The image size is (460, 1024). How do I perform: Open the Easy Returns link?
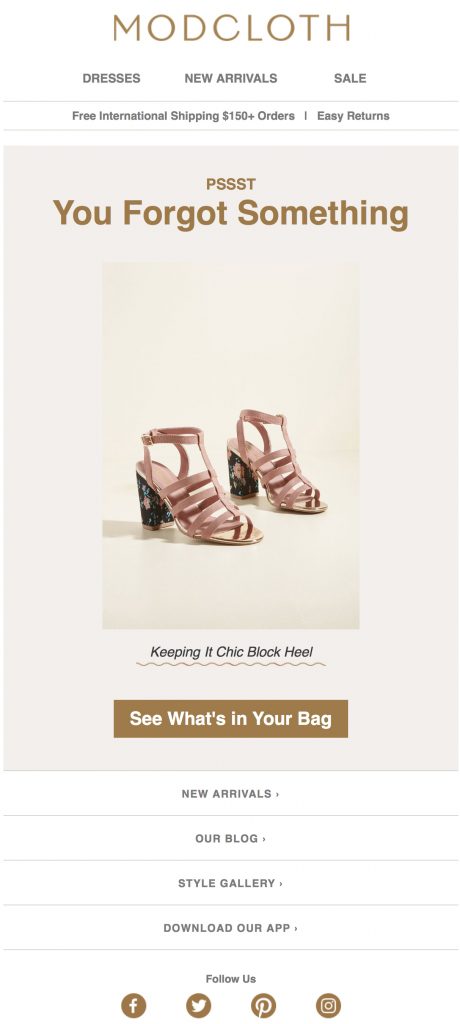353,116
